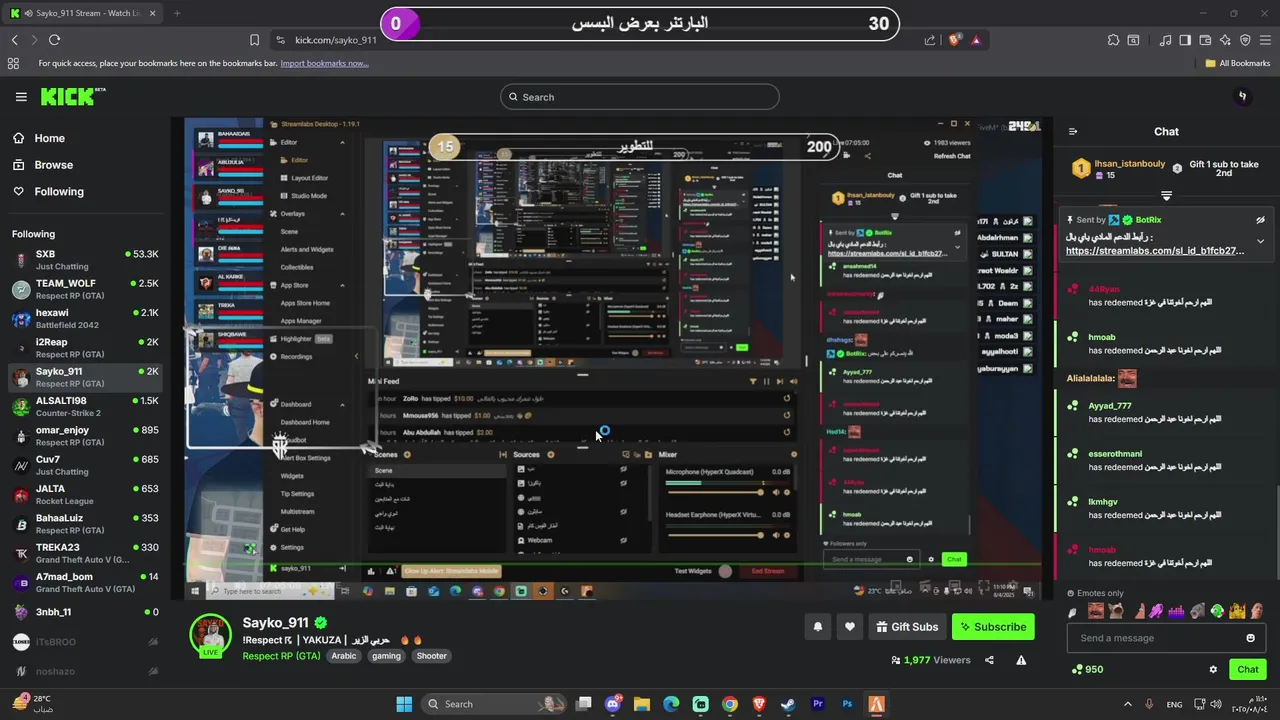Open the Kick hamburger side menu

pyautogui.click(x=21, y=97)
